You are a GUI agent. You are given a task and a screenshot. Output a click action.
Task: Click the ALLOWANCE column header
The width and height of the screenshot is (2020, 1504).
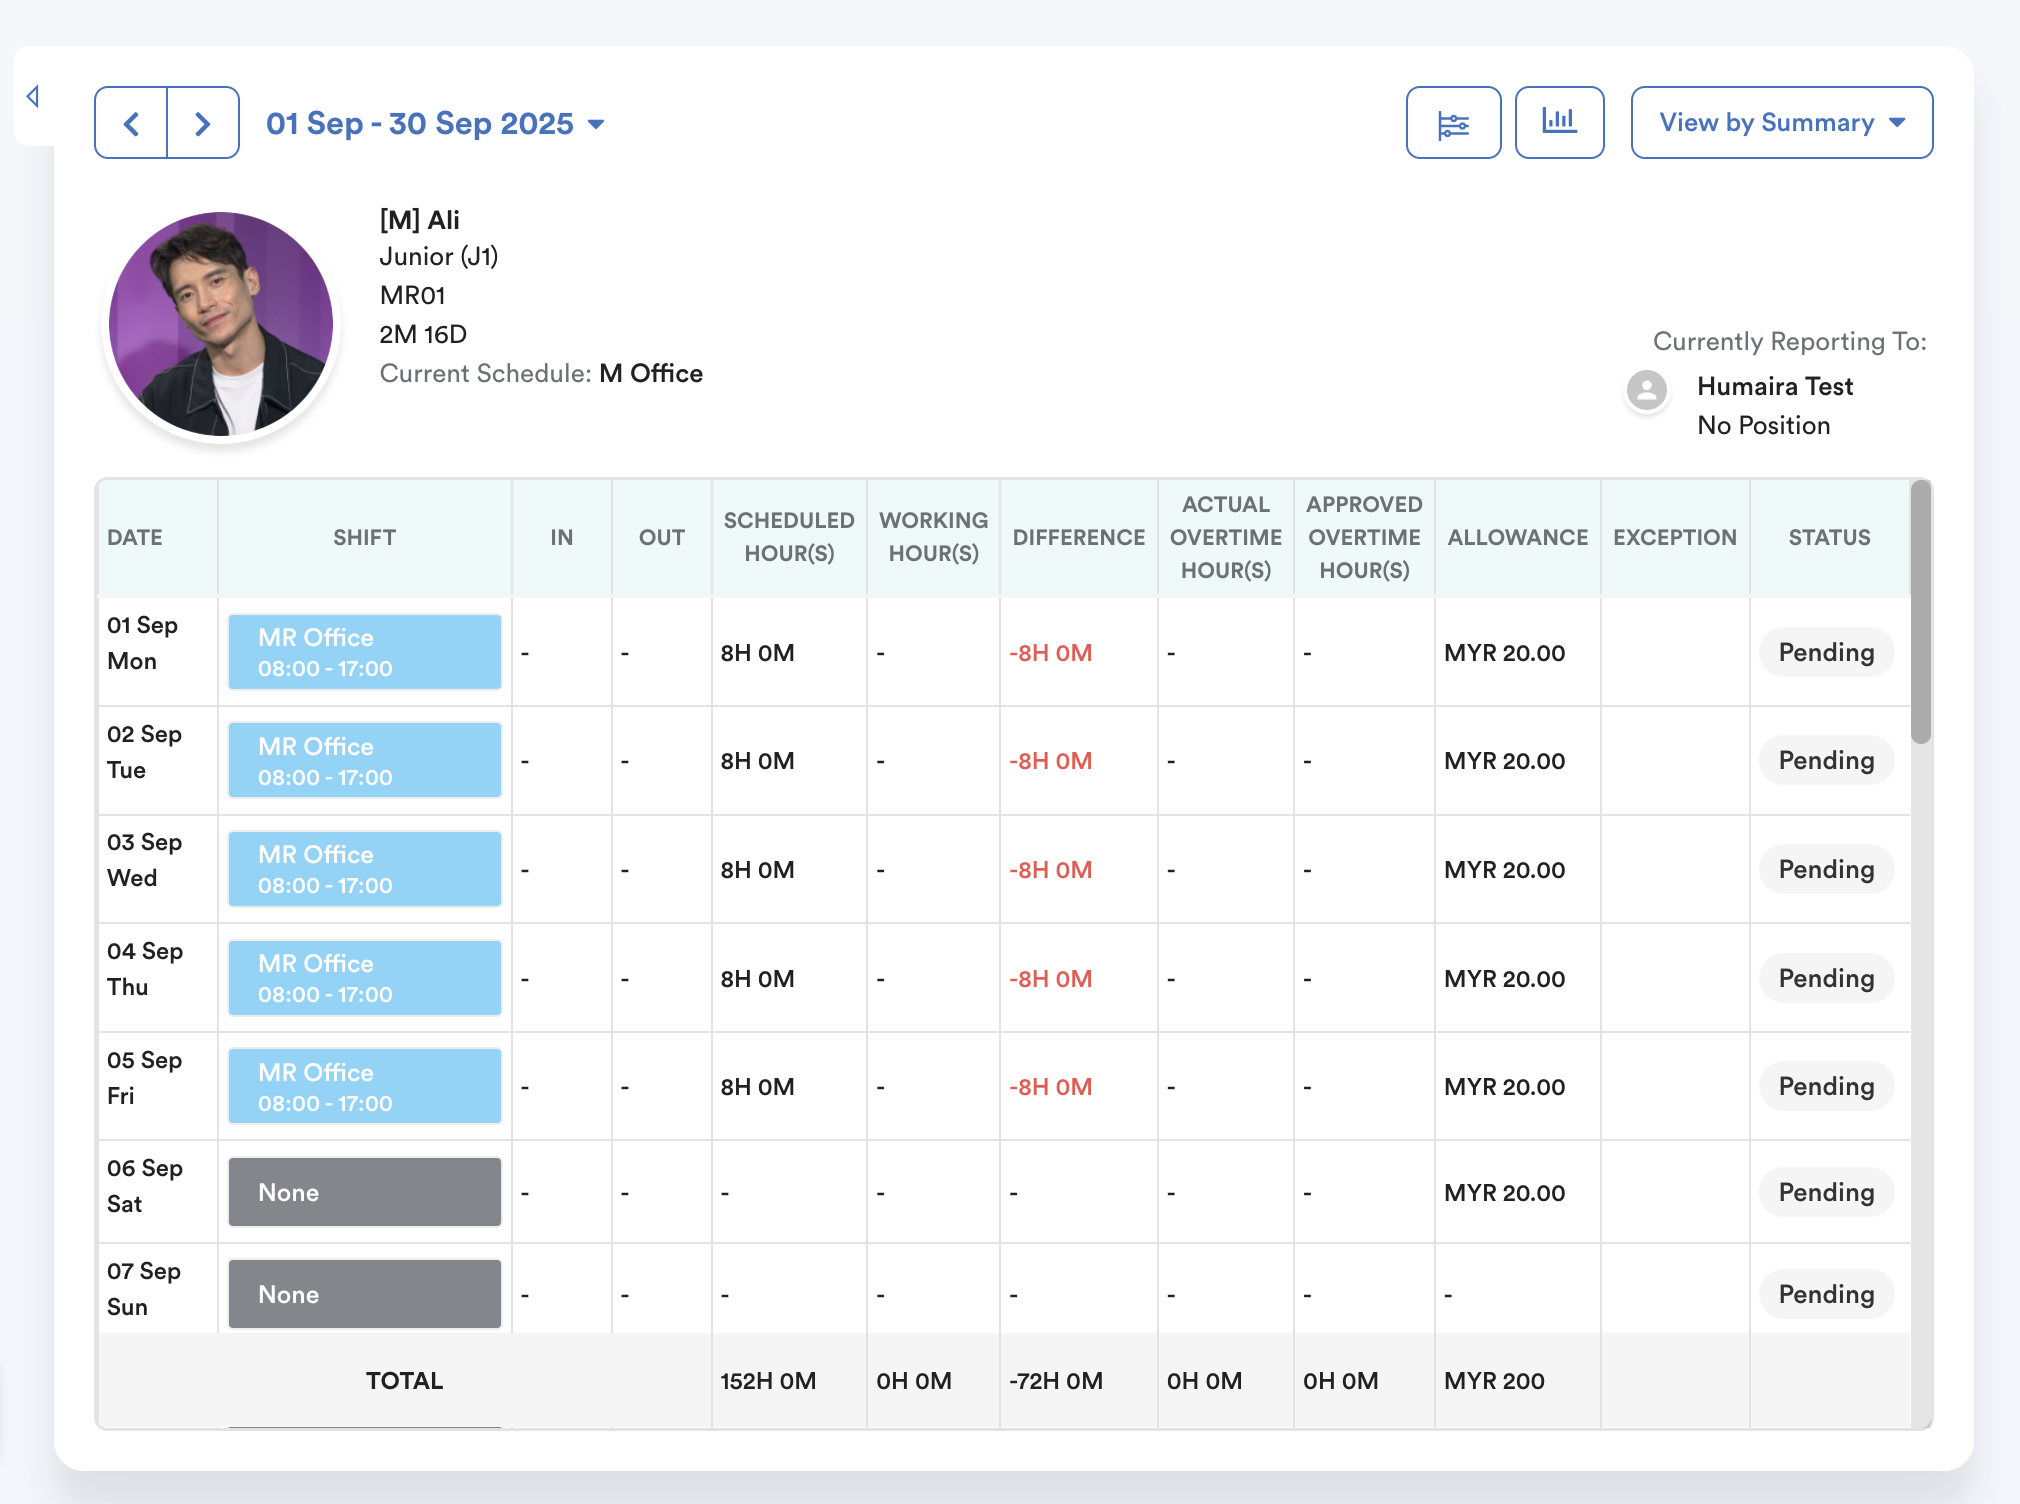[x=1517, y=538]
